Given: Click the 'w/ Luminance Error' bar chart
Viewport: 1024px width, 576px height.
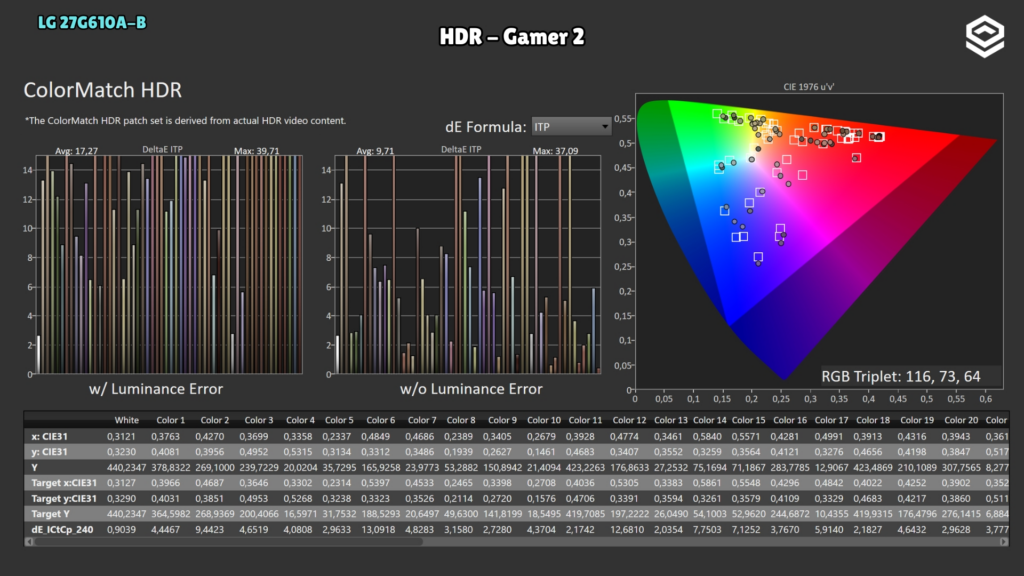Looking at the screenshot, I should click(169, 264).
